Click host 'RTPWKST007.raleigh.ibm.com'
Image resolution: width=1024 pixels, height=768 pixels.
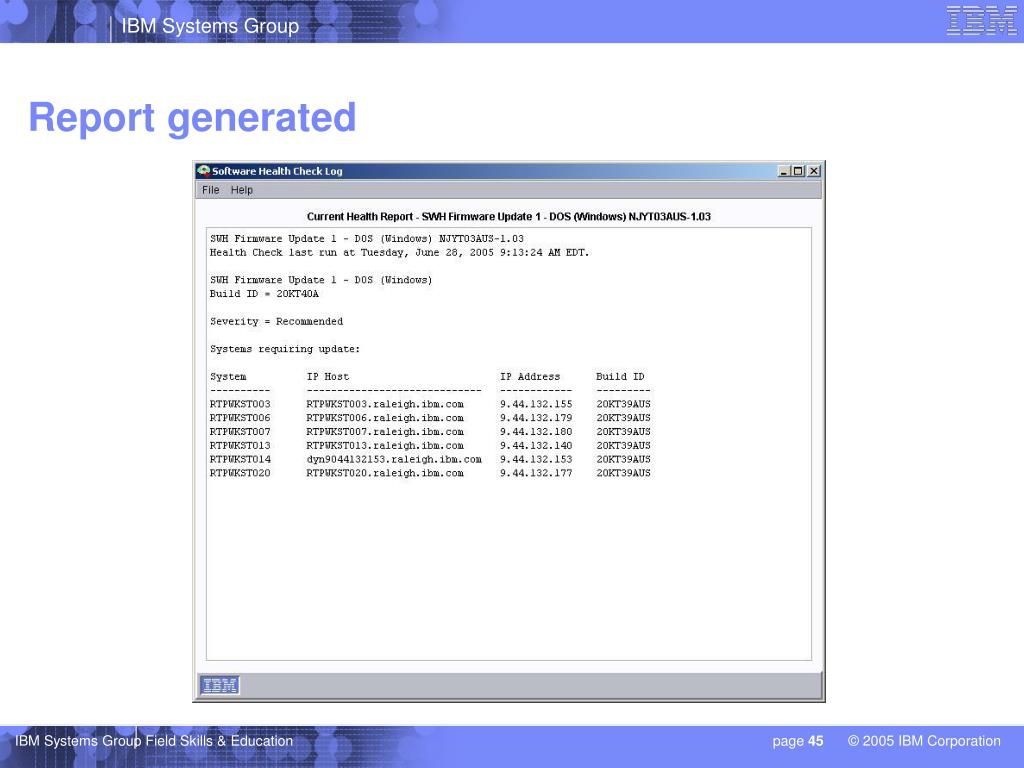[385, 432]
